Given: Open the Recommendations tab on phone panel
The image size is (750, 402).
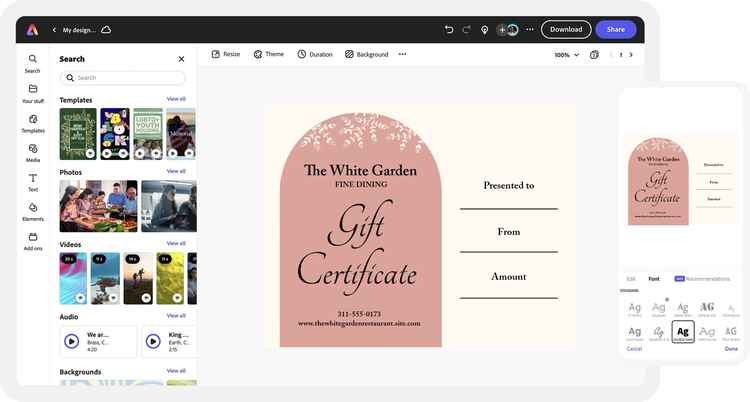Looking at the screenshot, I should 702,279.
